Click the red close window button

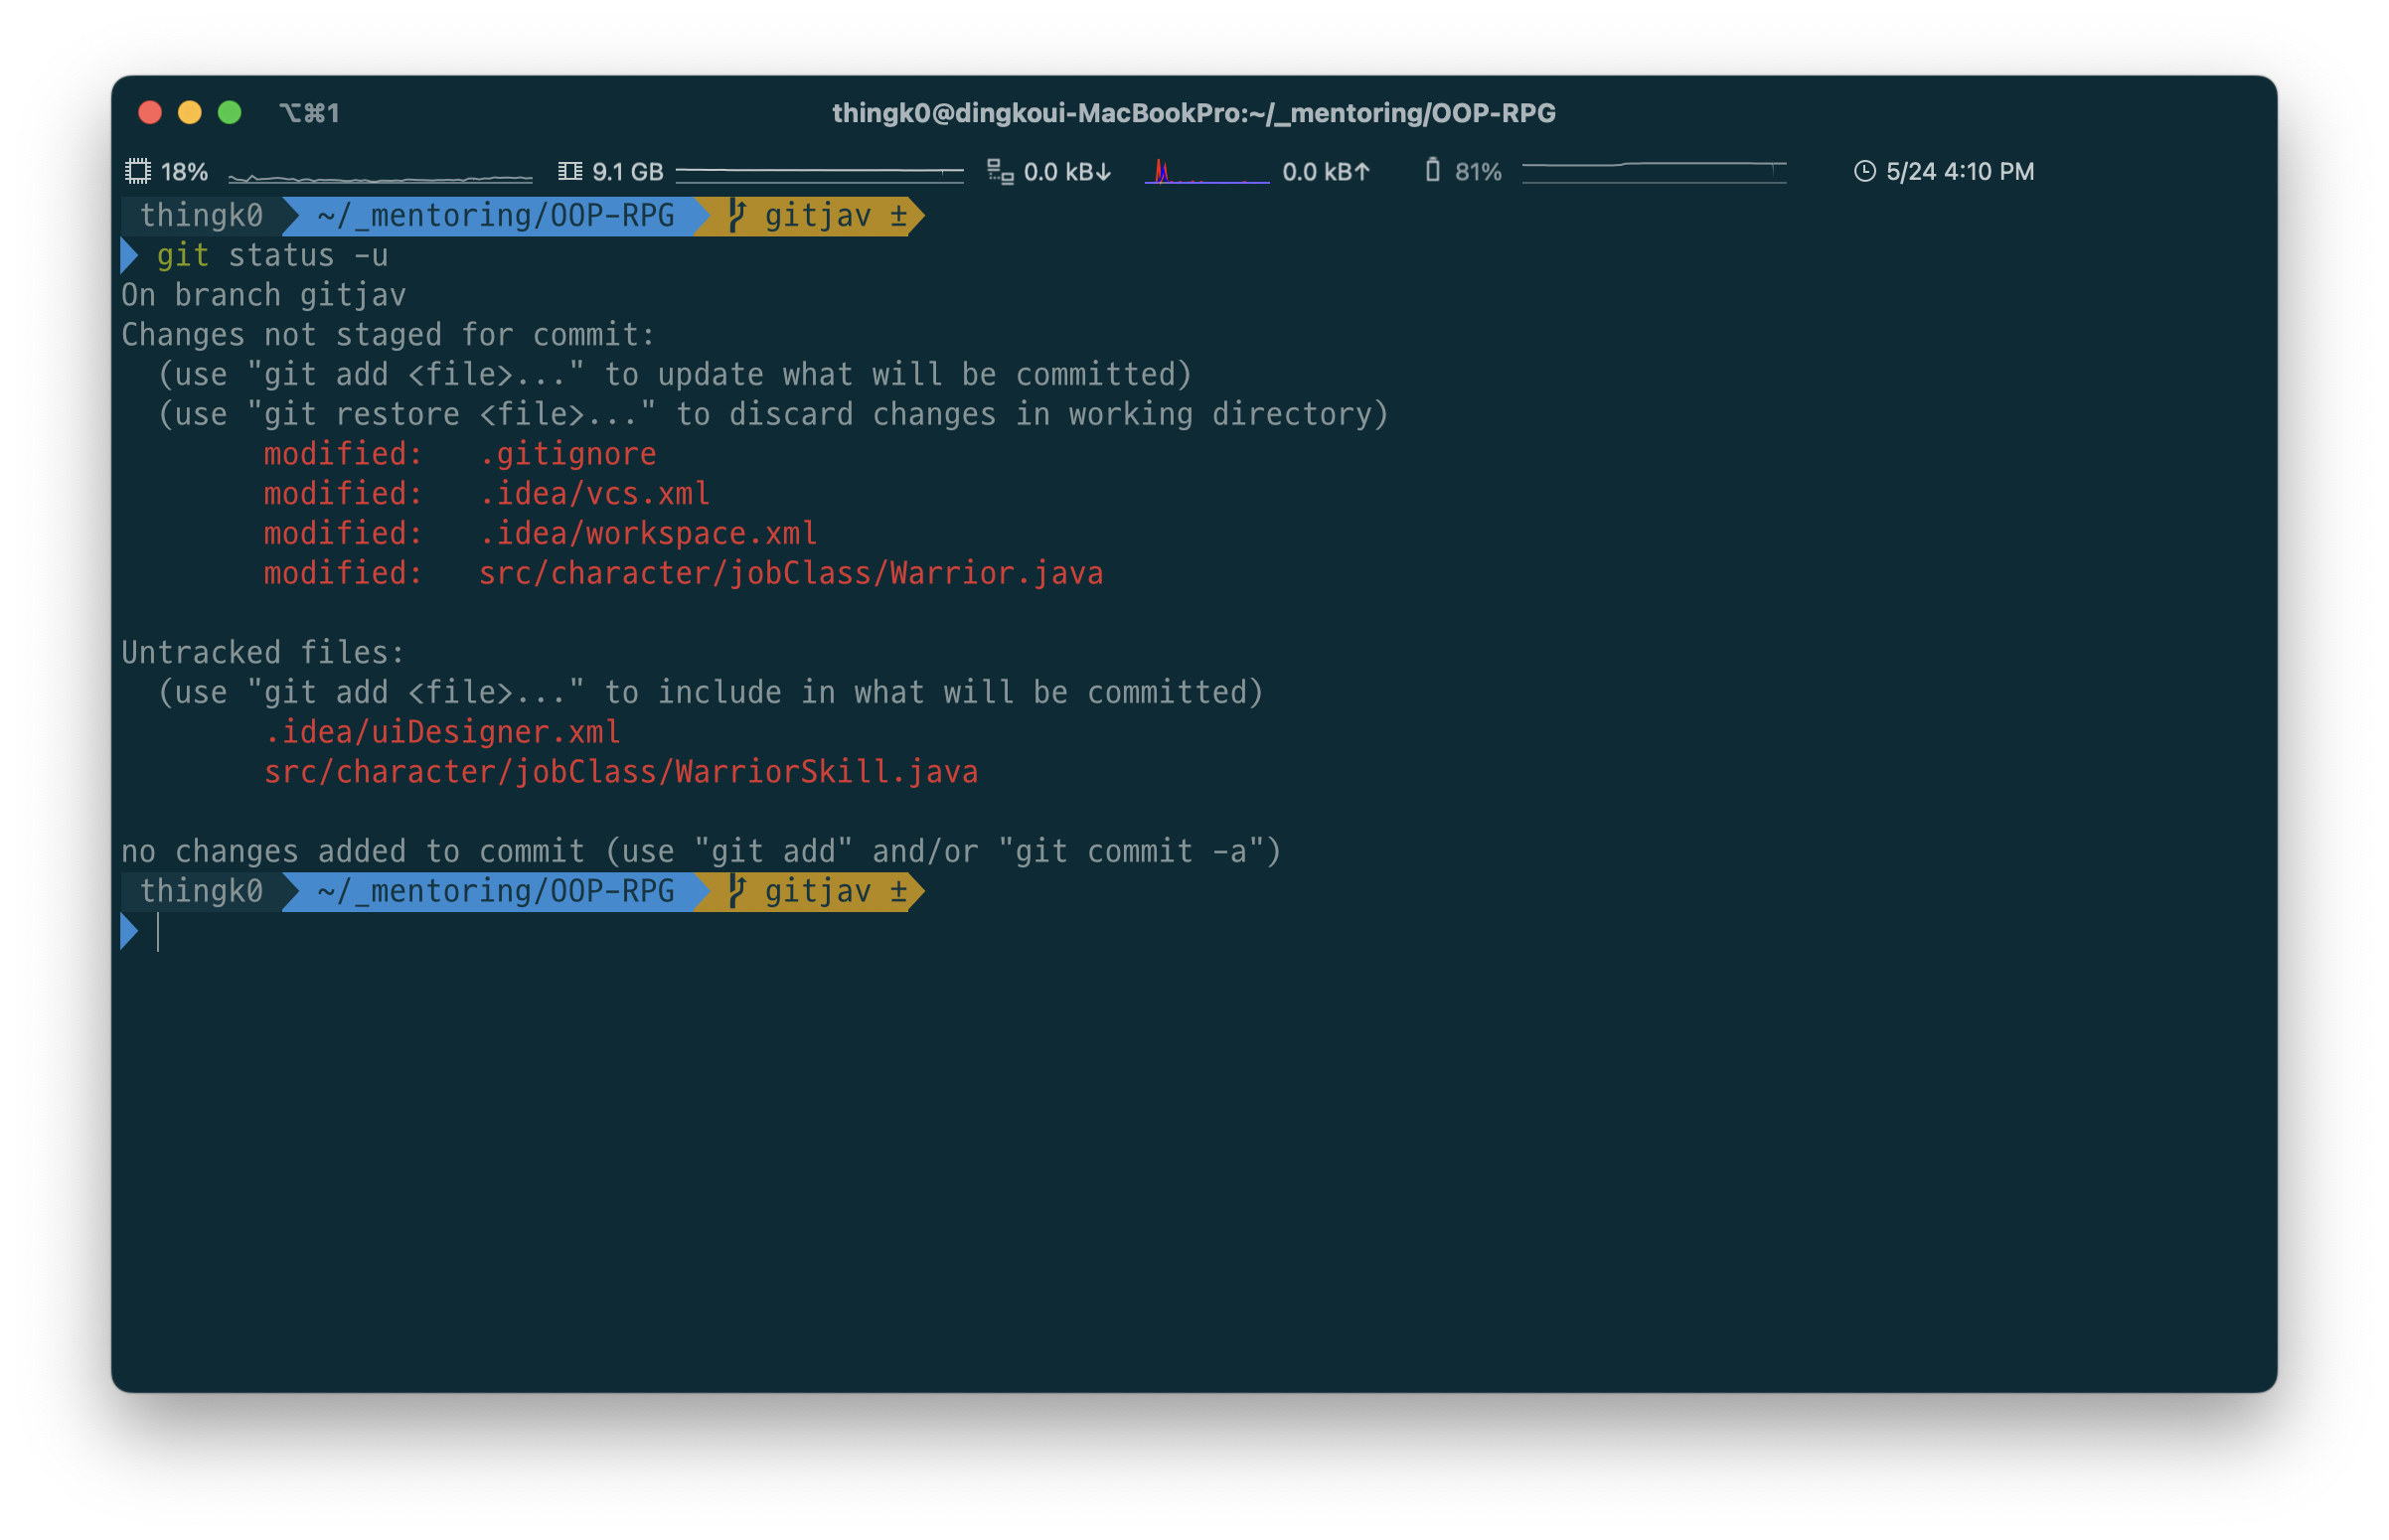[150, 113]
